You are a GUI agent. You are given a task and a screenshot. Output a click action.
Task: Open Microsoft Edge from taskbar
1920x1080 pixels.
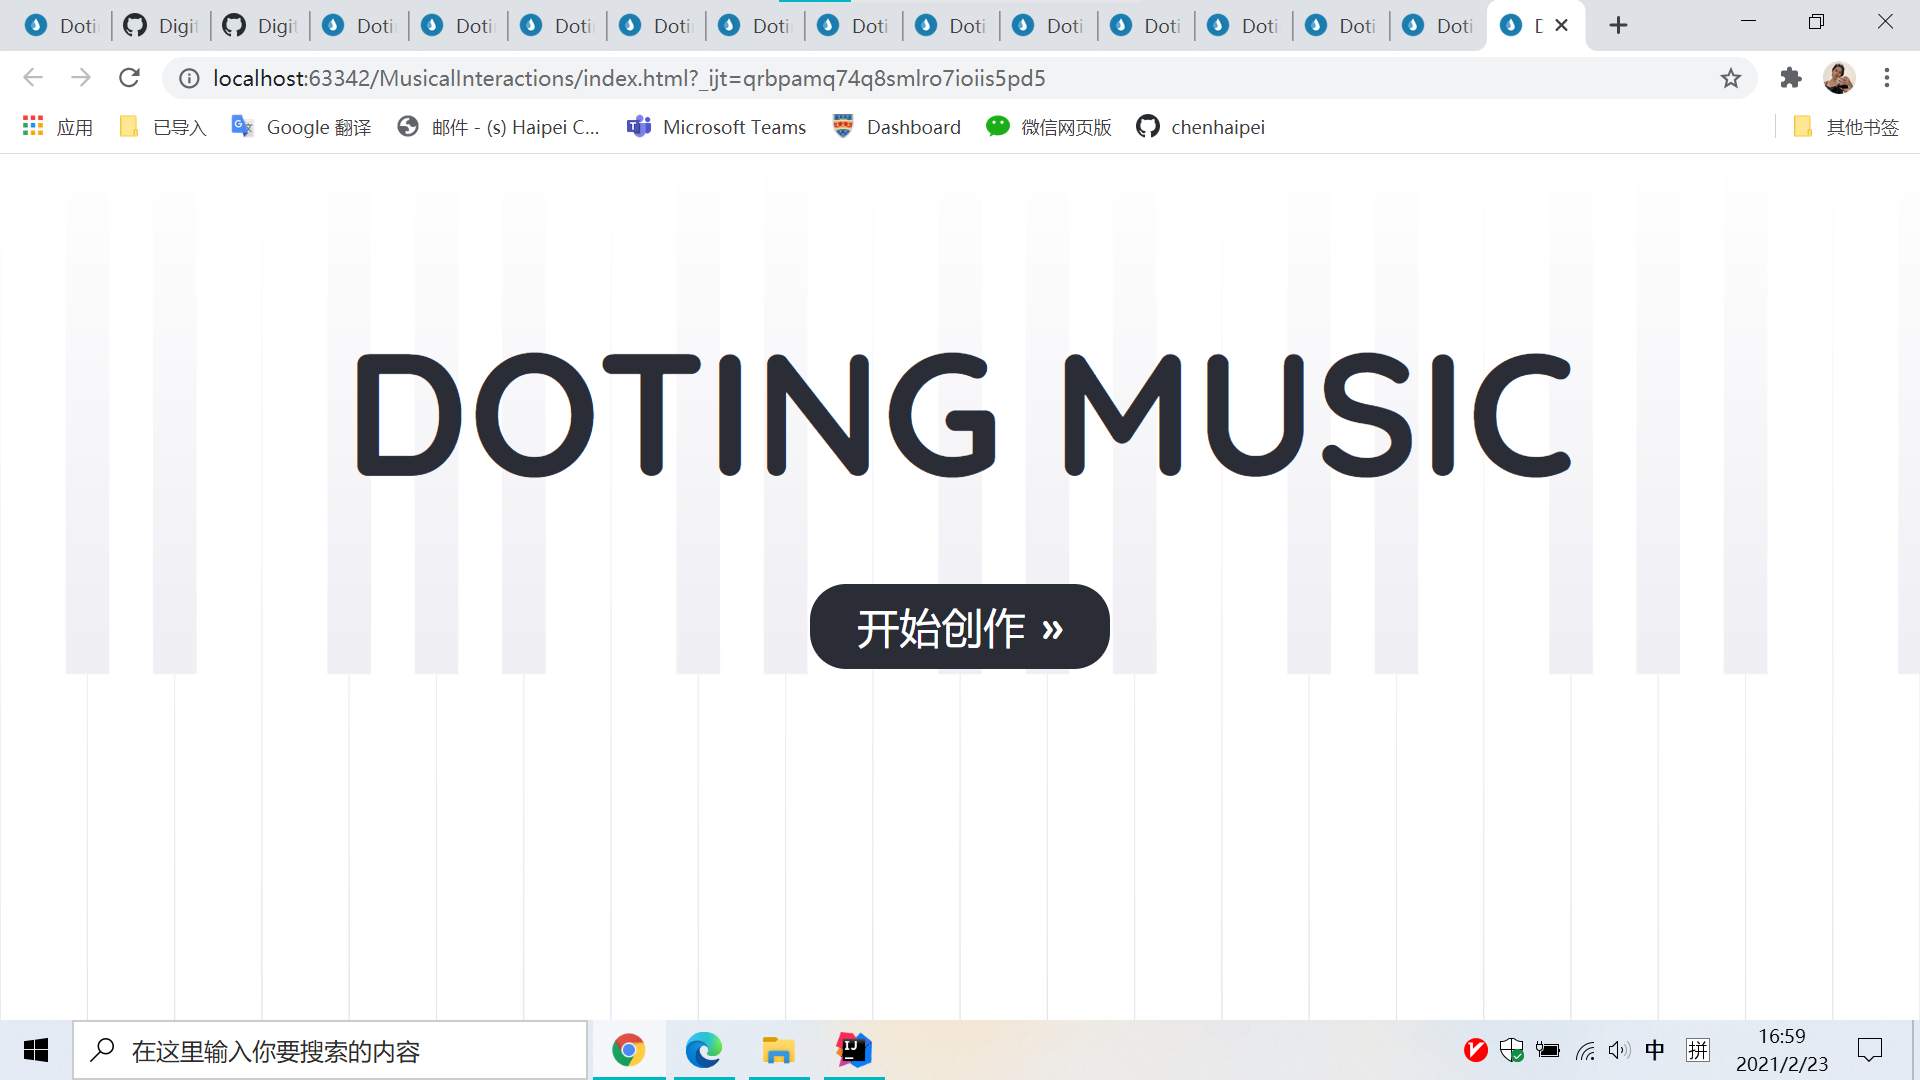coord(703,1050)
